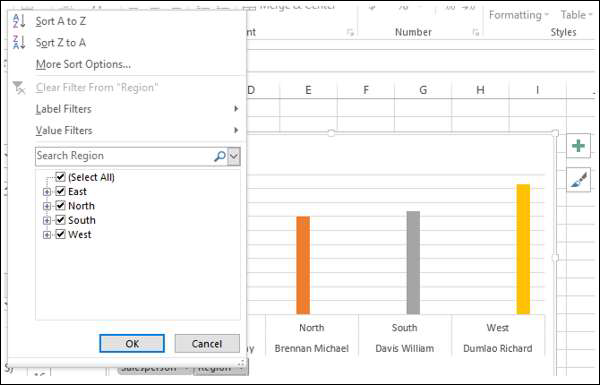Click the Davis William axis label
Viewport: 600px width, 385px height.
click(x=404, y=349)
